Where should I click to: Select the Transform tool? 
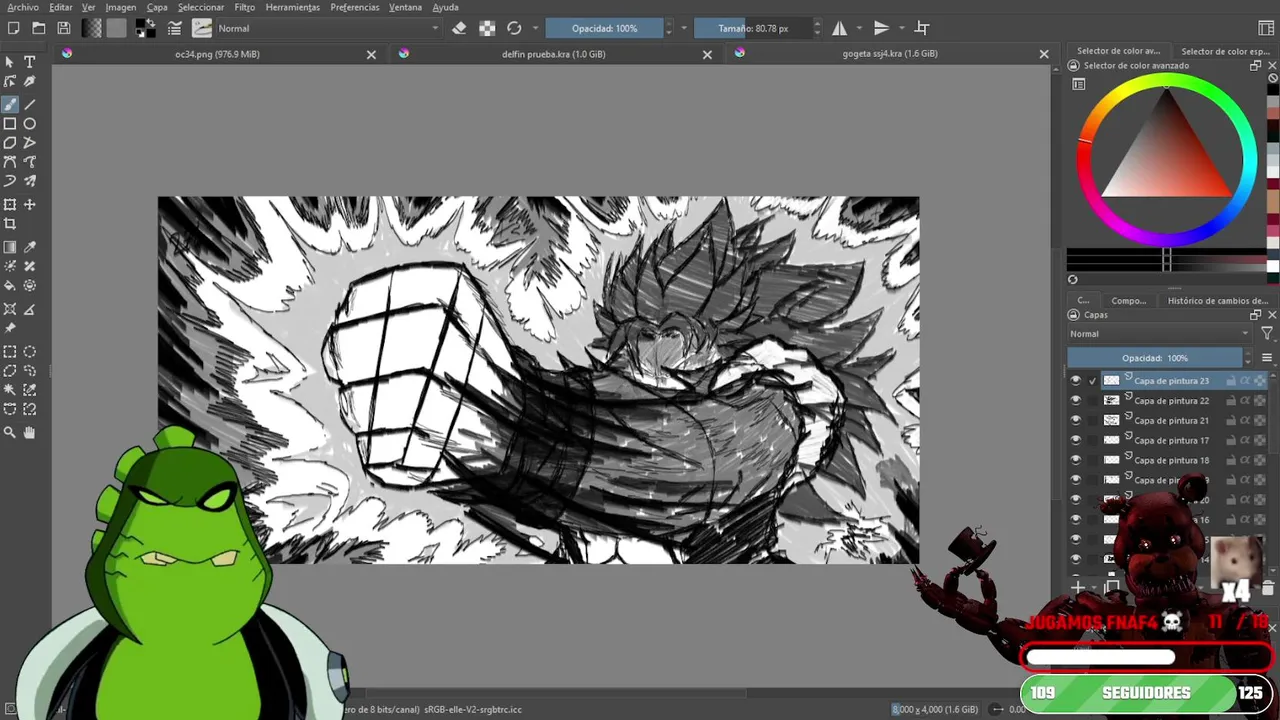pyautogui.click(x=10, y=204)
